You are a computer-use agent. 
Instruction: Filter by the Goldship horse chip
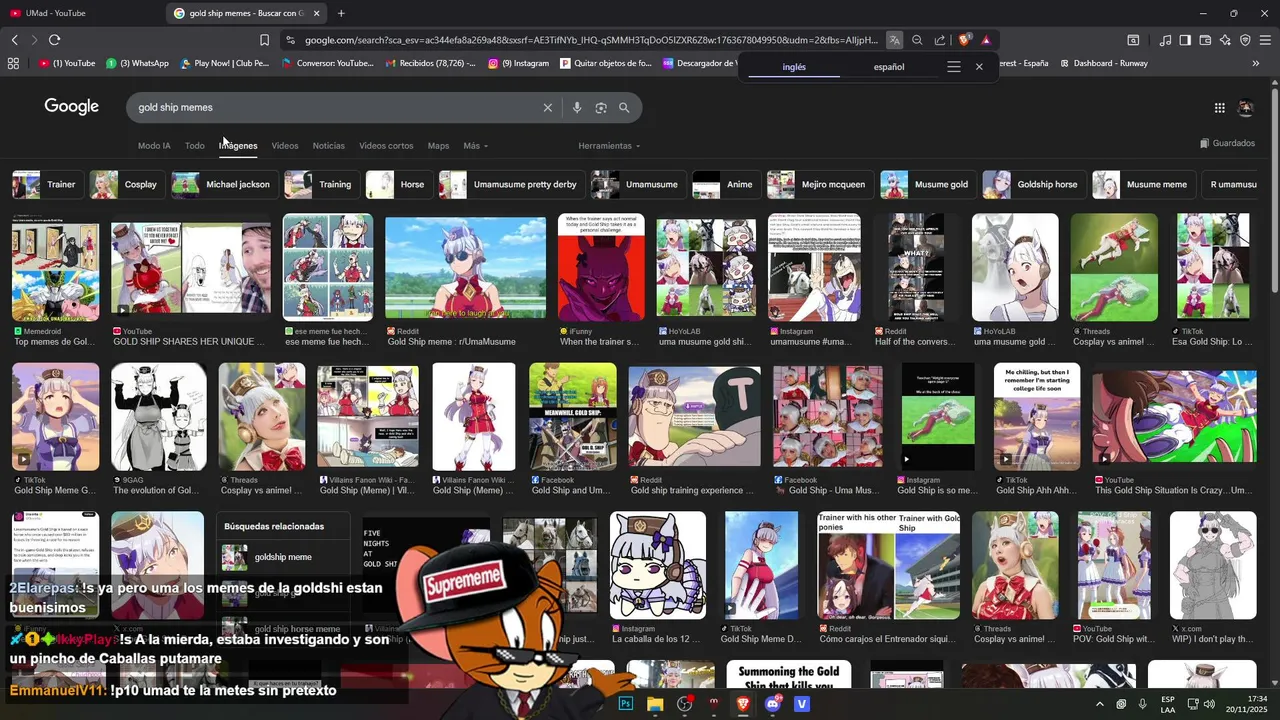coord(1033,184)
